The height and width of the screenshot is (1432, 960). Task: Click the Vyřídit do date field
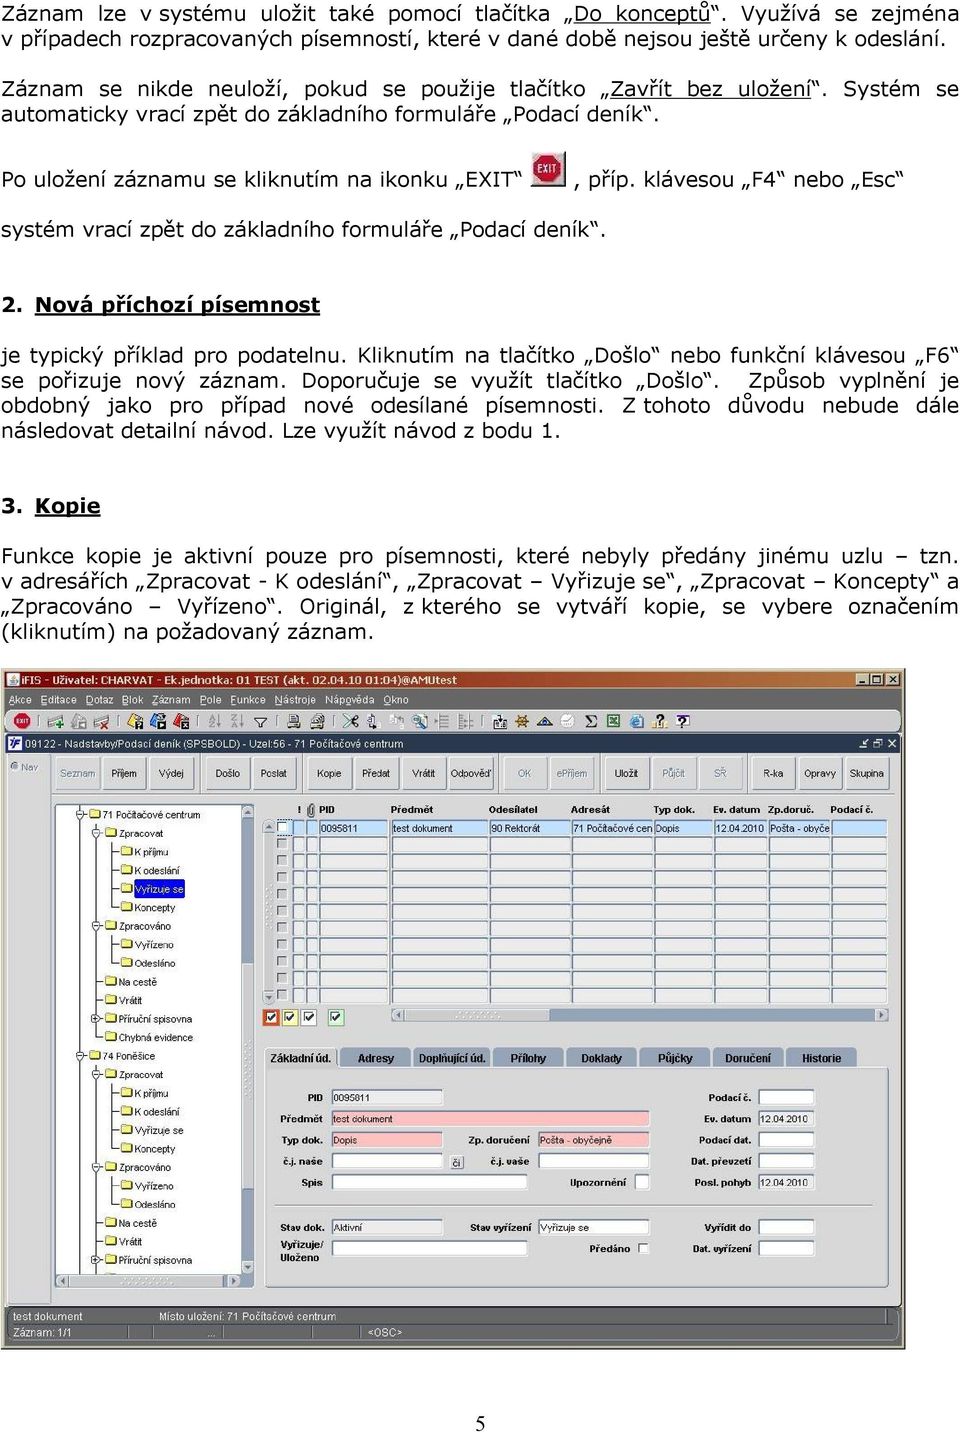(x=786, y=1227)
